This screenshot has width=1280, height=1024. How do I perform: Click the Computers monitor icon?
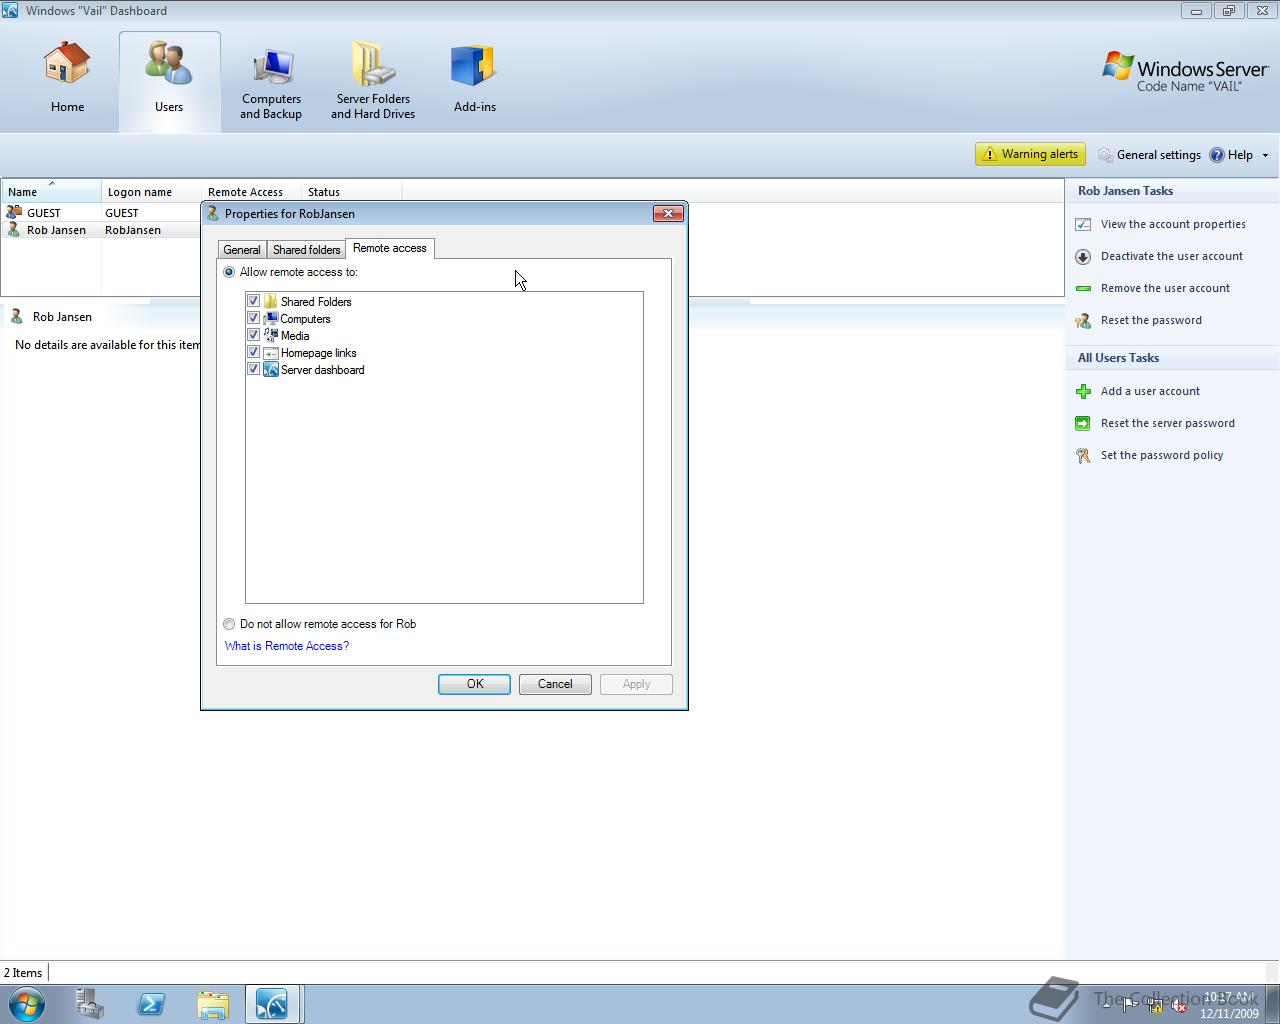pos(270,318)
